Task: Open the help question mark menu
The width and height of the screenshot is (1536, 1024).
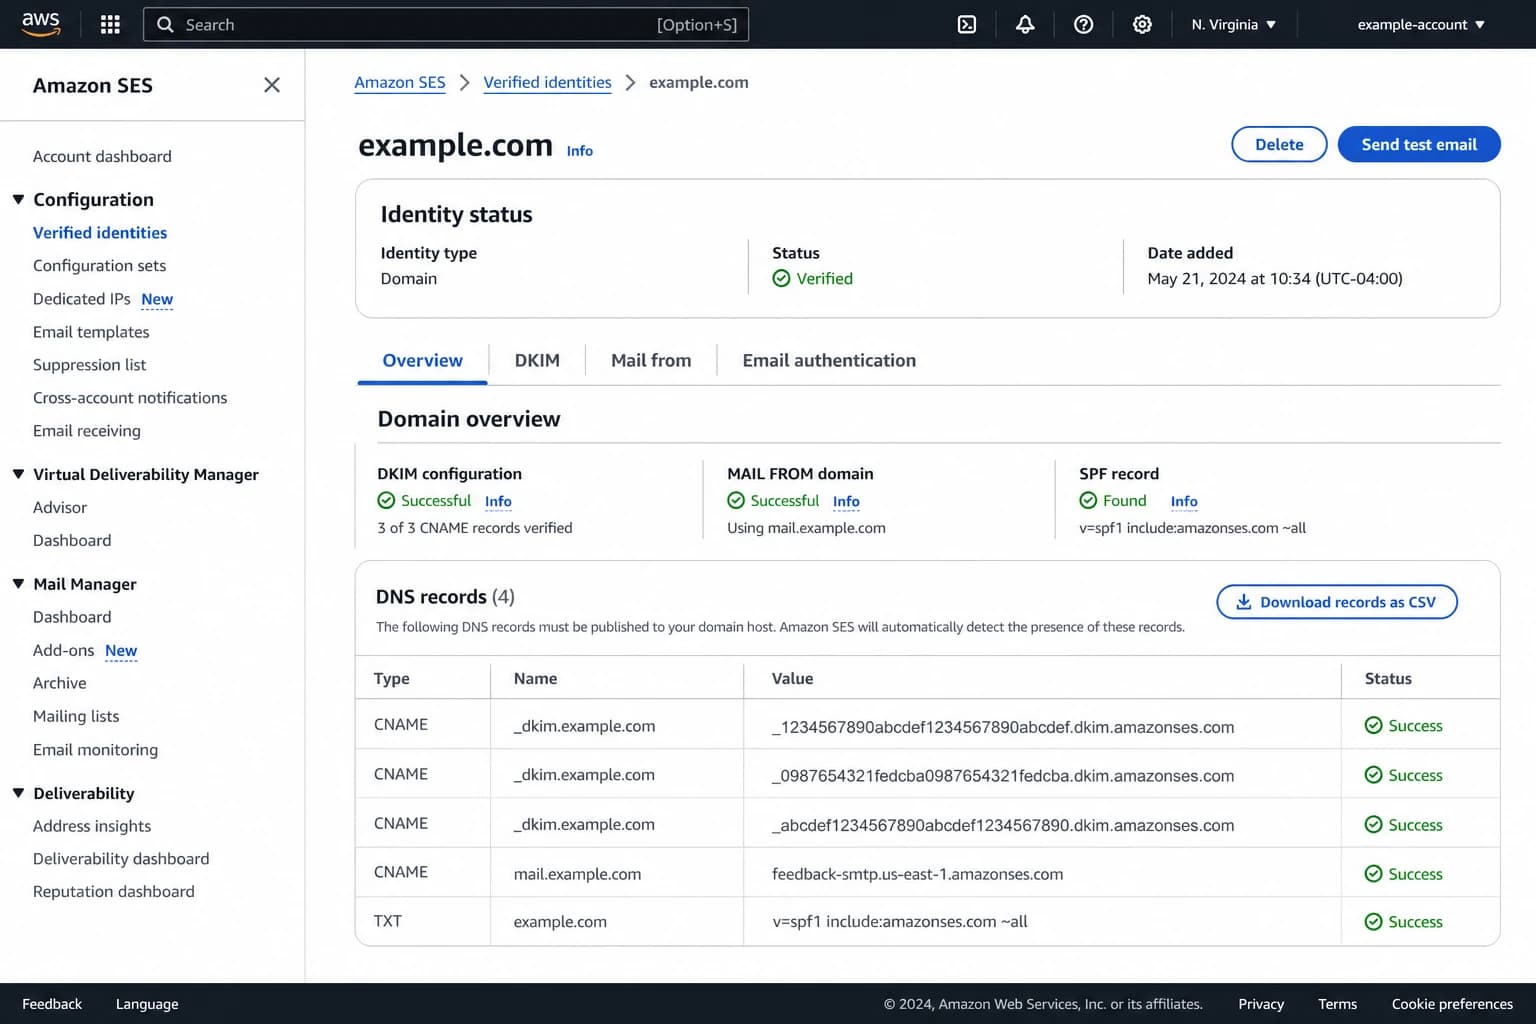Action: (1083, 24)
